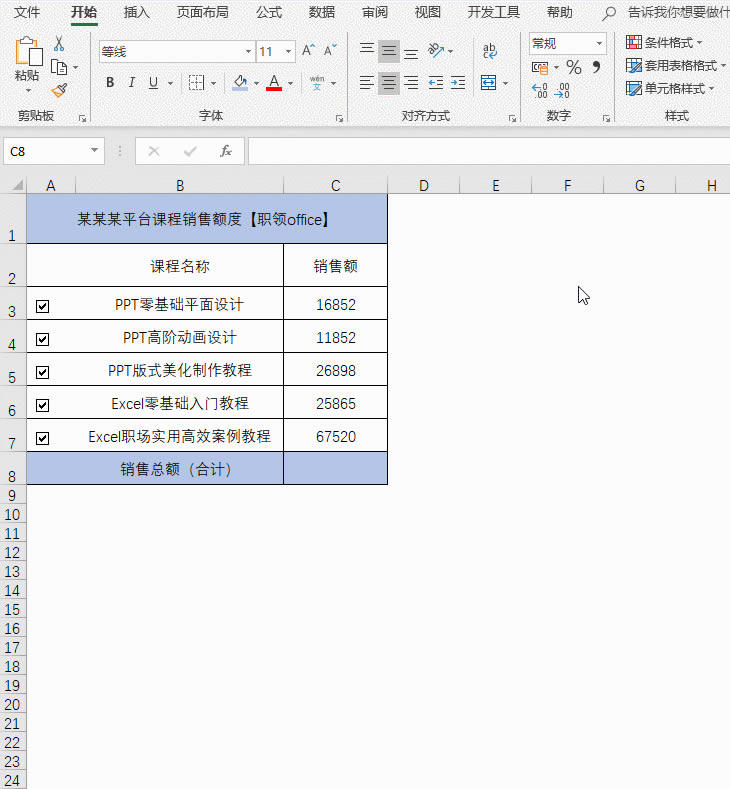Image resolution: width=730 pixels, height=789 pixels.
Task: Uncheck box for PPT版式美化制作教程
Action: 43,372
